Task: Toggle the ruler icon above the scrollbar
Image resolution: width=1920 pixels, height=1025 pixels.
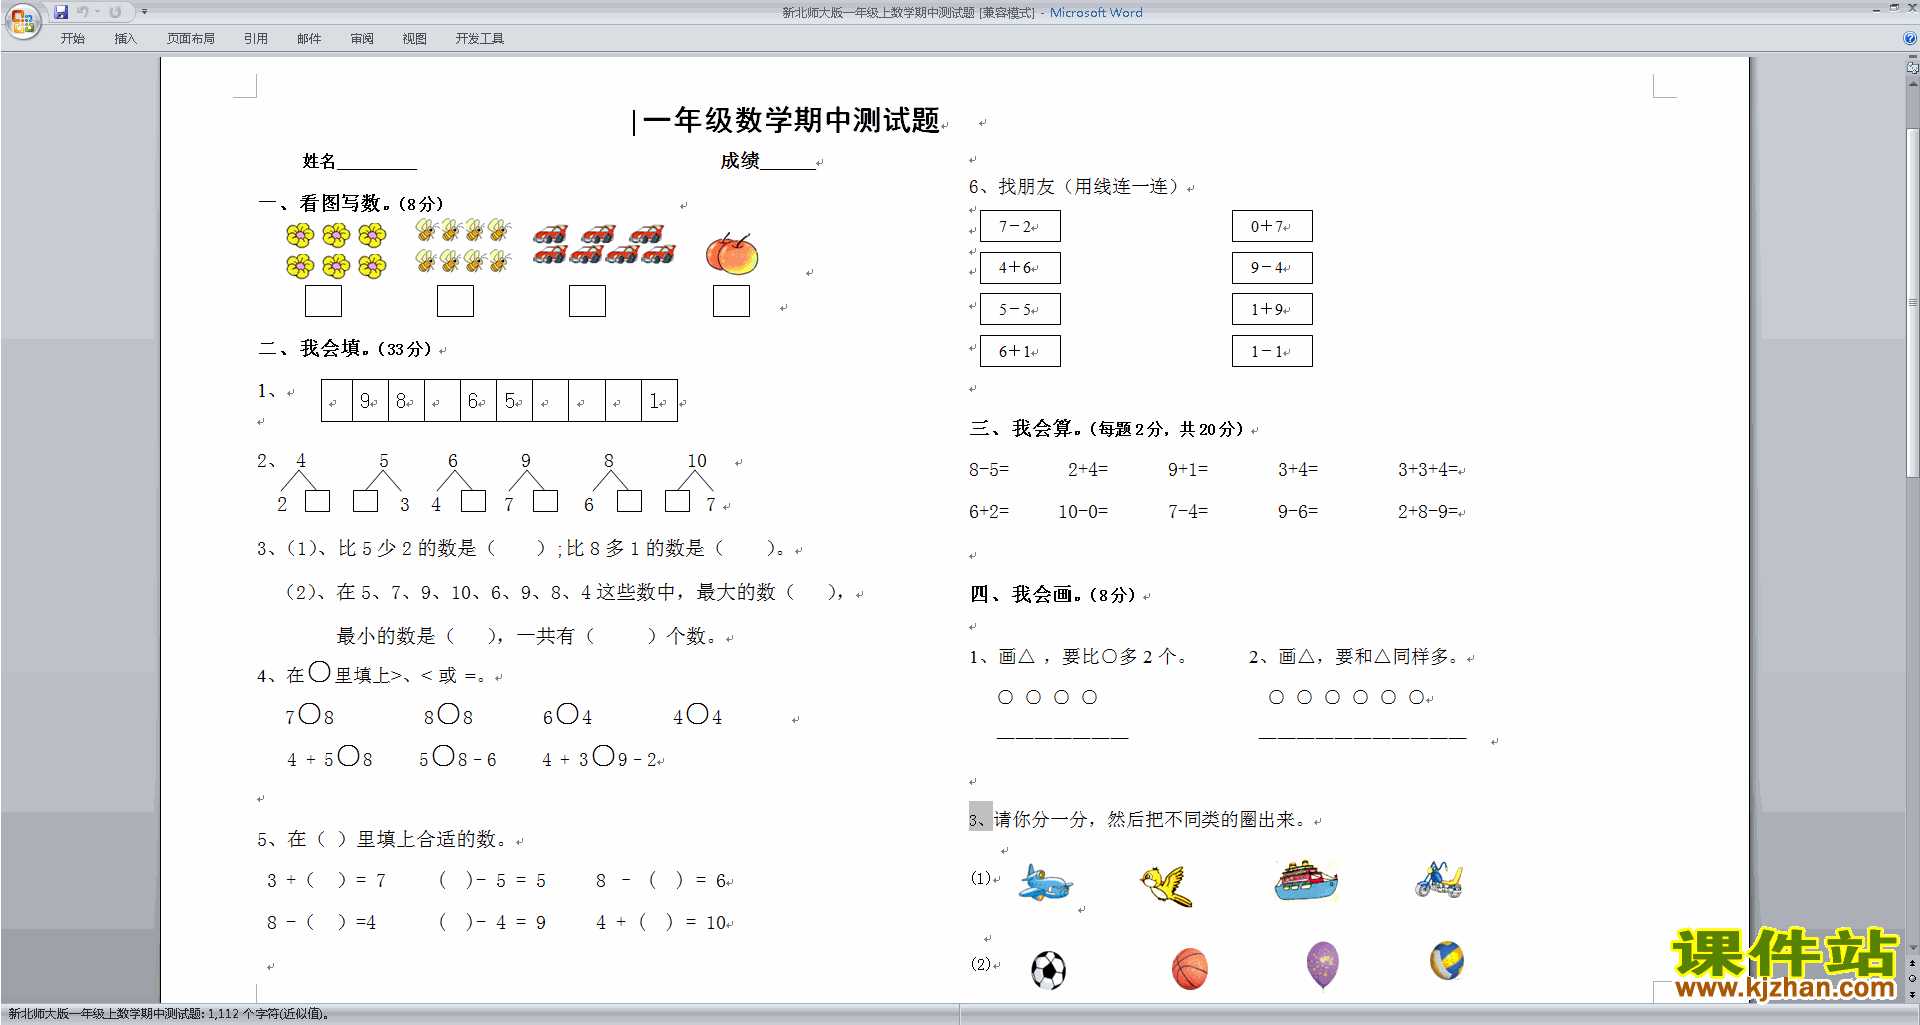Action: point(1913,68)
